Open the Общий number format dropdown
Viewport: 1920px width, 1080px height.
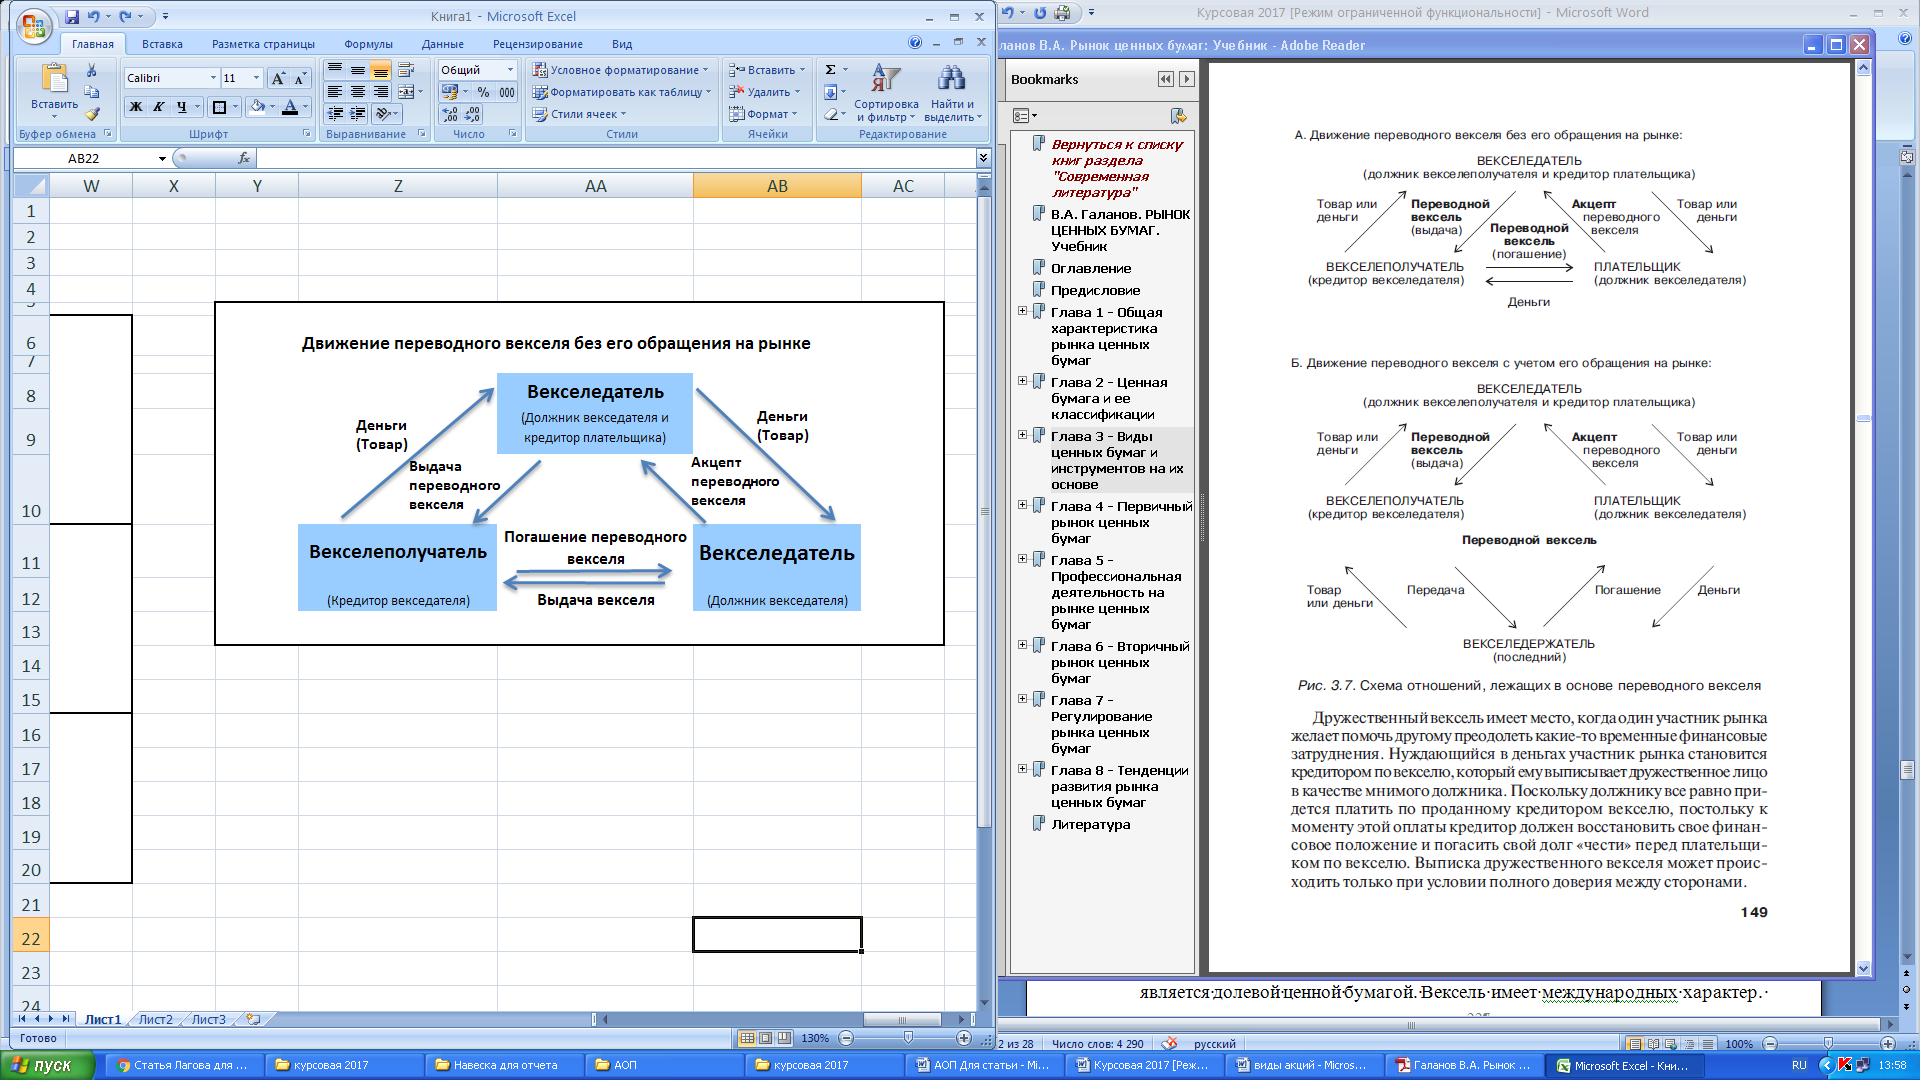tap(510, 70)
